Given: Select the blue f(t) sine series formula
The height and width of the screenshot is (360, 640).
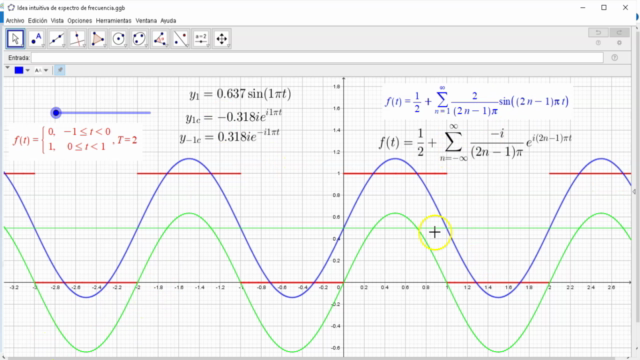Looking at the screenshot, I should [x=477, y=100].
